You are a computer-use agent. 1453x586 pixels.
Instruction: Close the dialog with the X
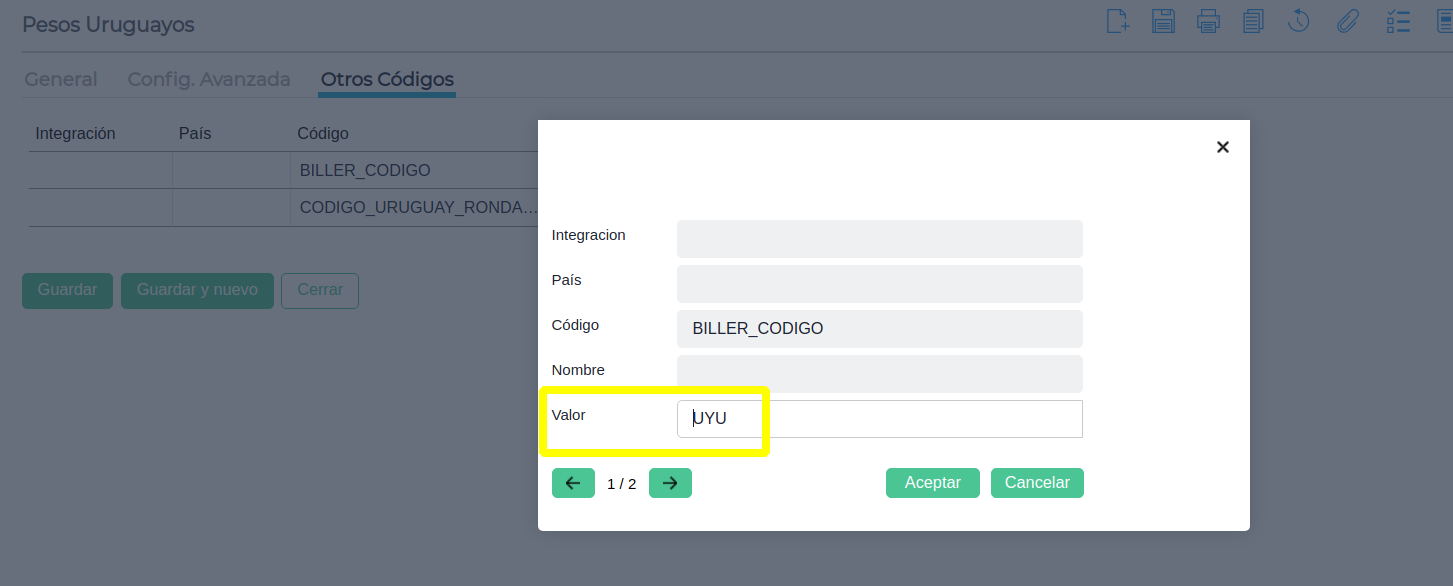pyautogui.click(x=1222, y=147)
